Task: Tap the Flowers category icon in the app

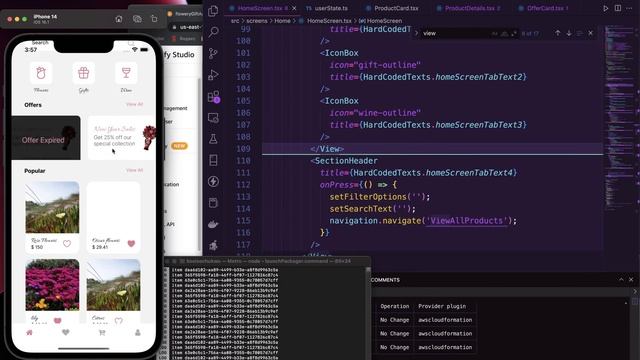Action: coord(41,73)
